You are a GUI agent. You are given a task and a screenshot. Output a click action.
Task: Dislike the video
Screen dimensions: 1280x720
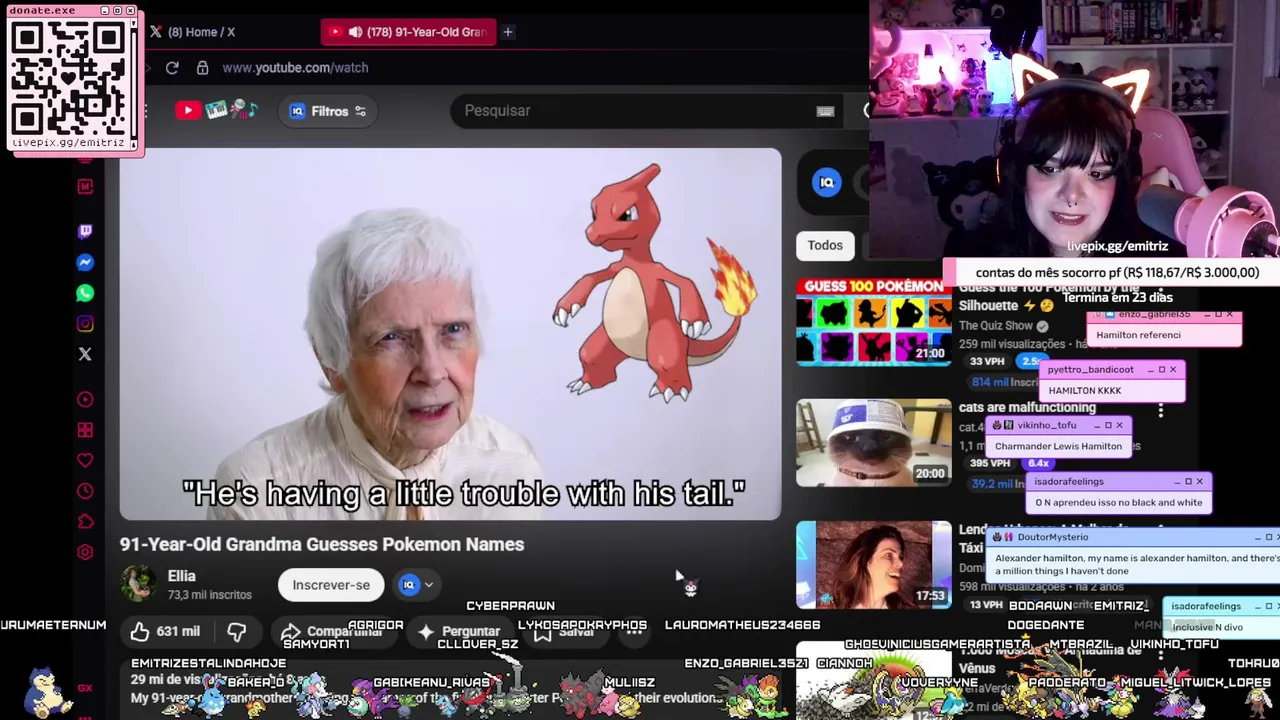237,631
